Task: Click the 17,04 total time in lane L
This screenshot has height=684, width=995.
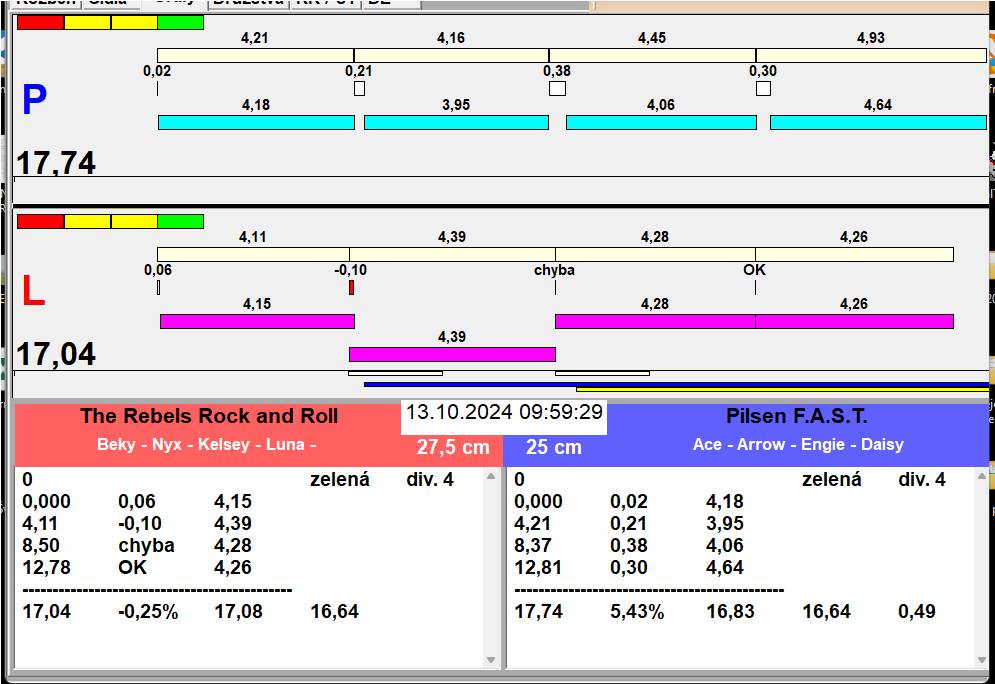Action: pyautogui.click(x=56, y=354)
